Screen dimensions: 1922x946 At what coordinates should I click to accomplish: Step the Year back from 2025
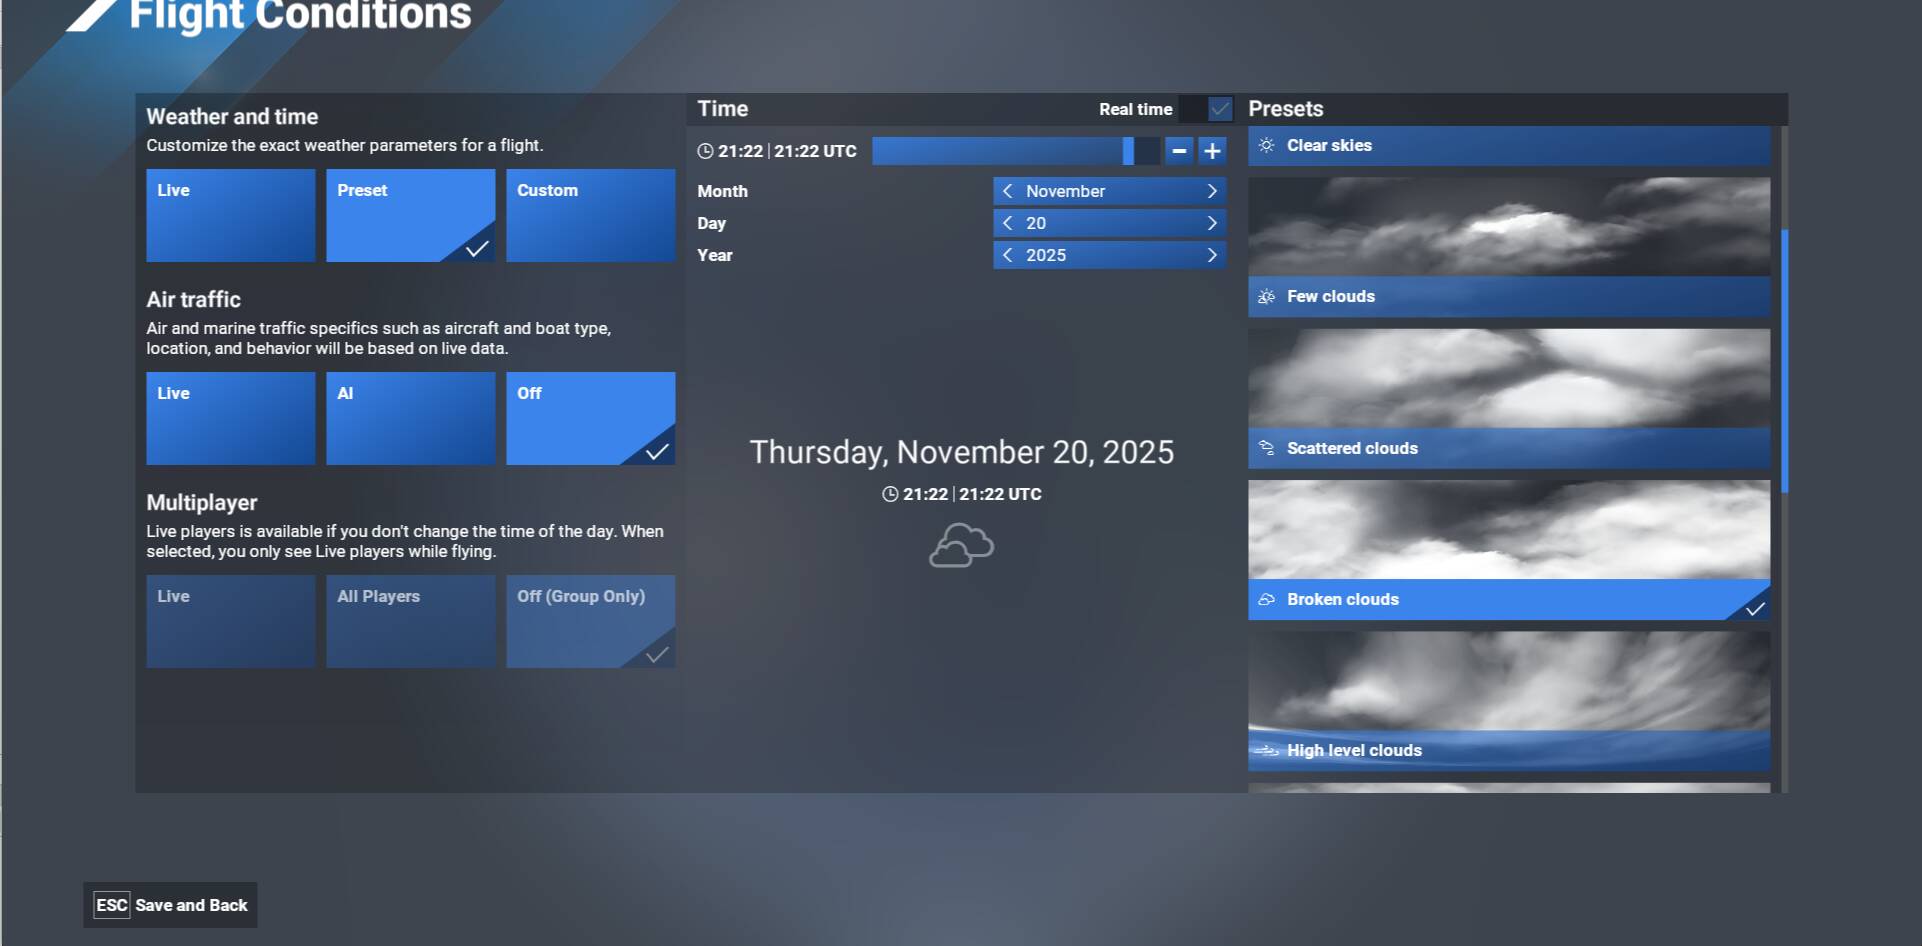click(x=1007, y=255)
